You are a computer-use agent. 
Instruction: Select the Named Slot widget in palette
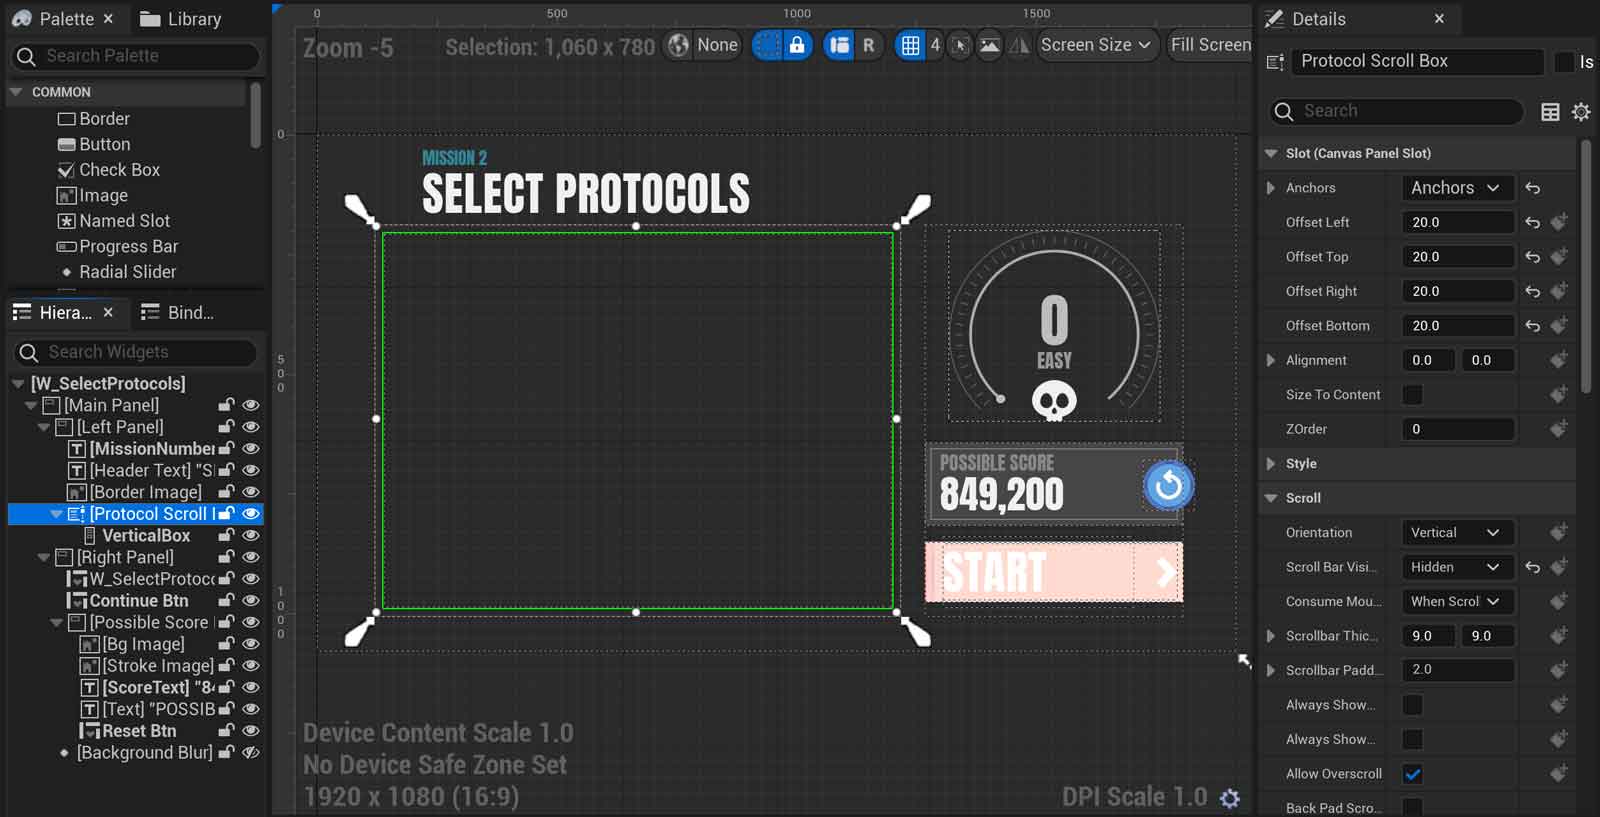113,221
